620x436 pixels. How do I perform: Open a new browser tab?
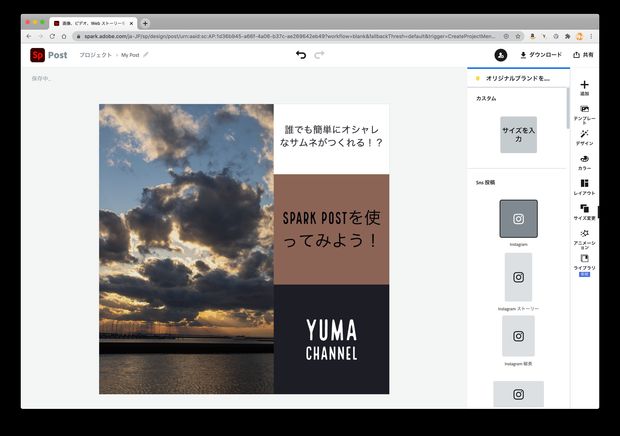(x=145, y=23)
